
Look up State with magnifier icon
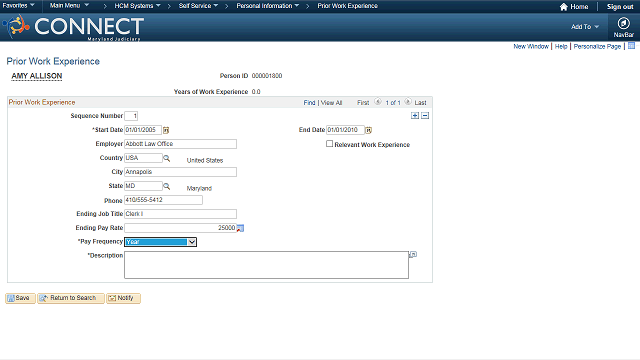coord(167,186)
